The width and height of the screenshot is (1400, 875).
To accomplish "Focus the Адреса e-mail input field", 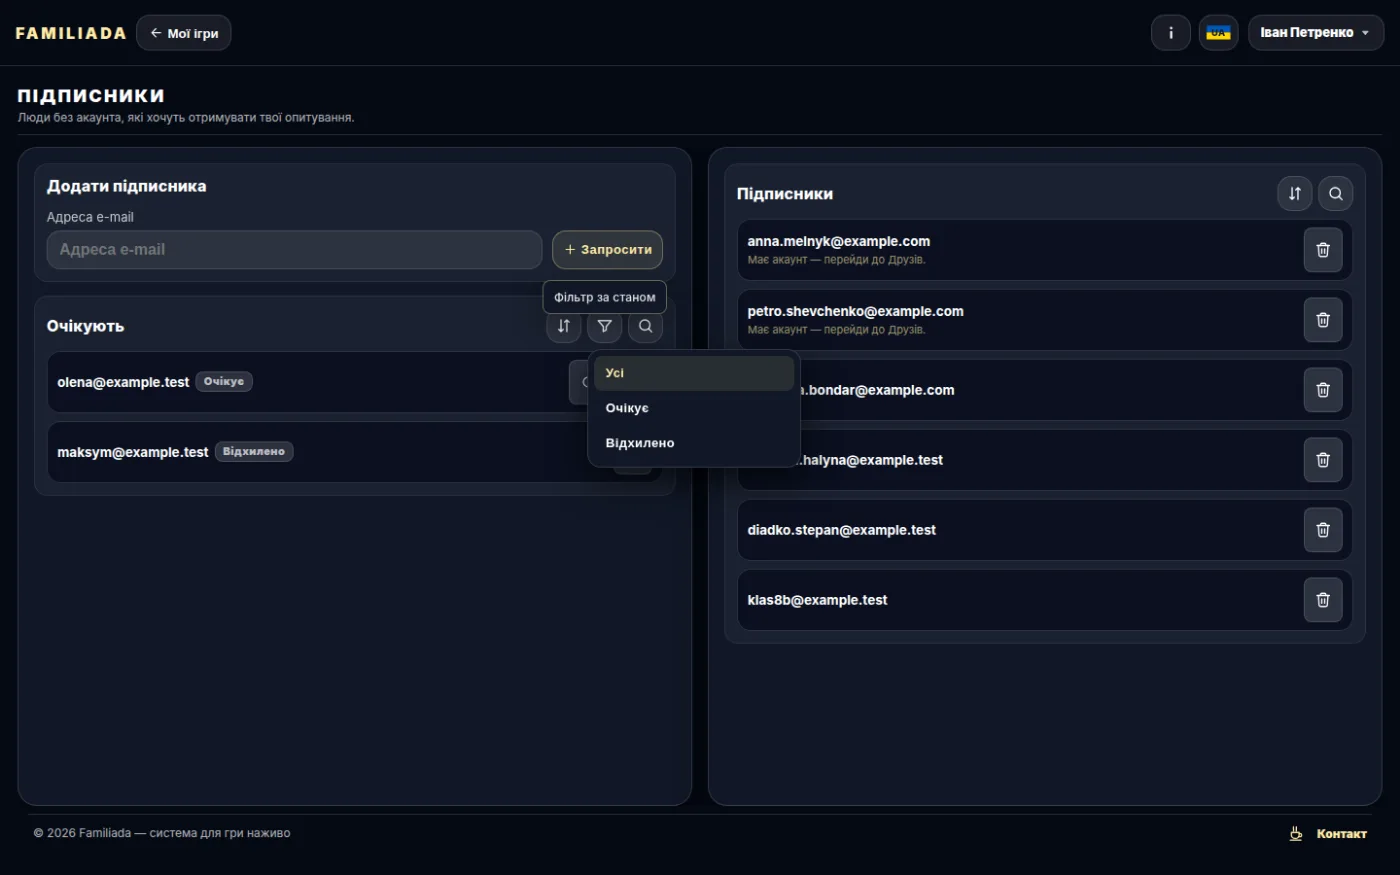I will pos(294,250).
